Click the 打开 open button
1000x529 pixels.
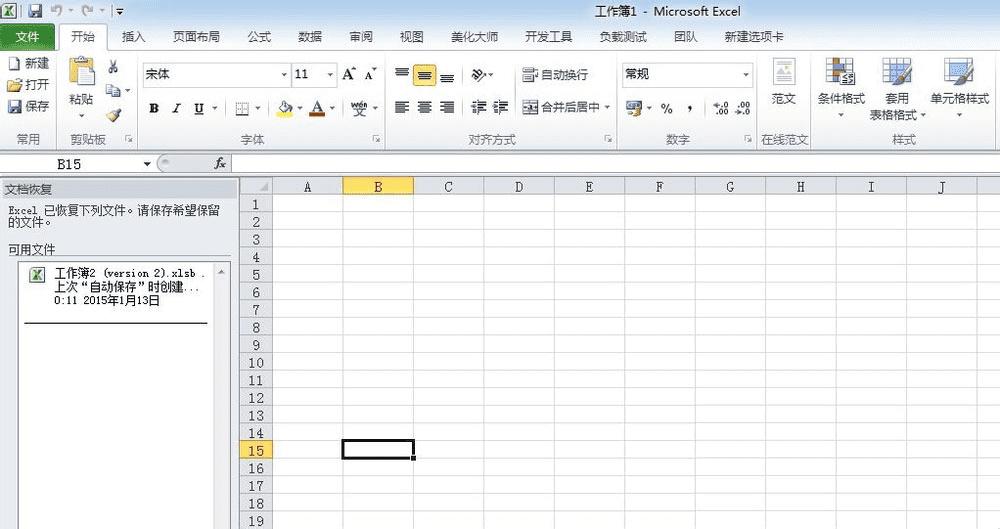[29, 84]
